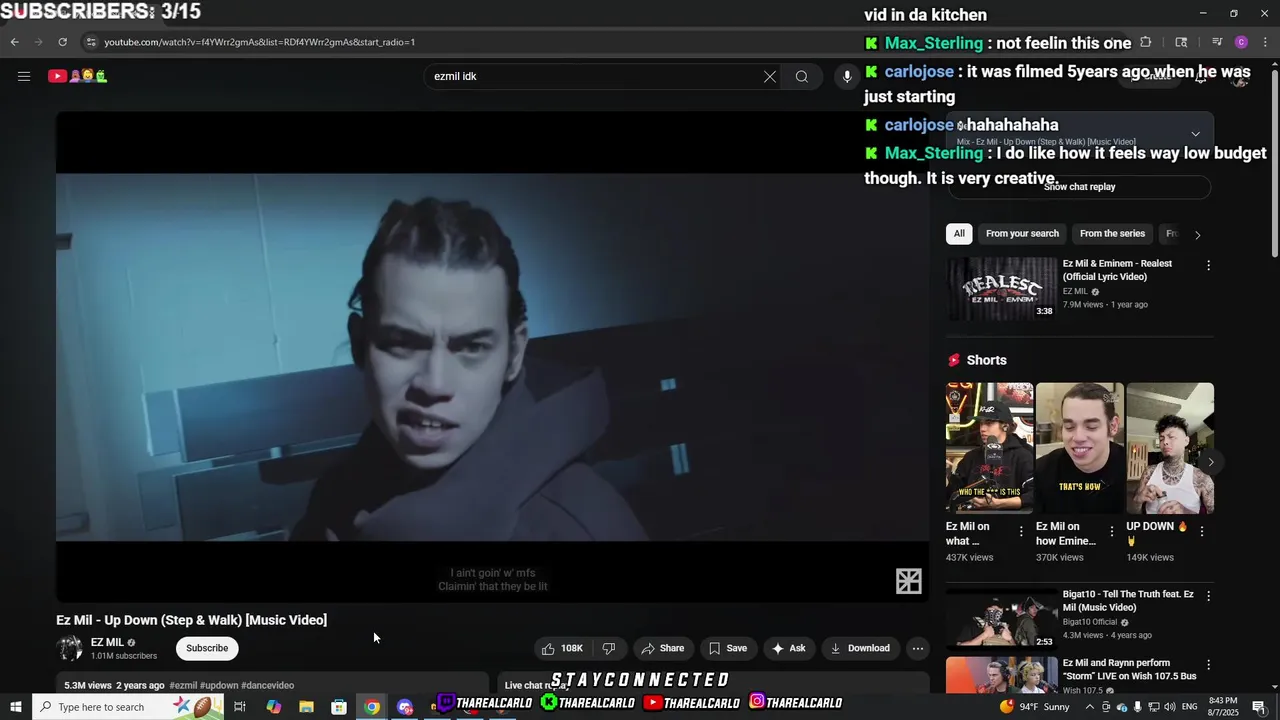Show more filter chips with right arrow
1280x720 pixels.
click(x=1197, y=234)
